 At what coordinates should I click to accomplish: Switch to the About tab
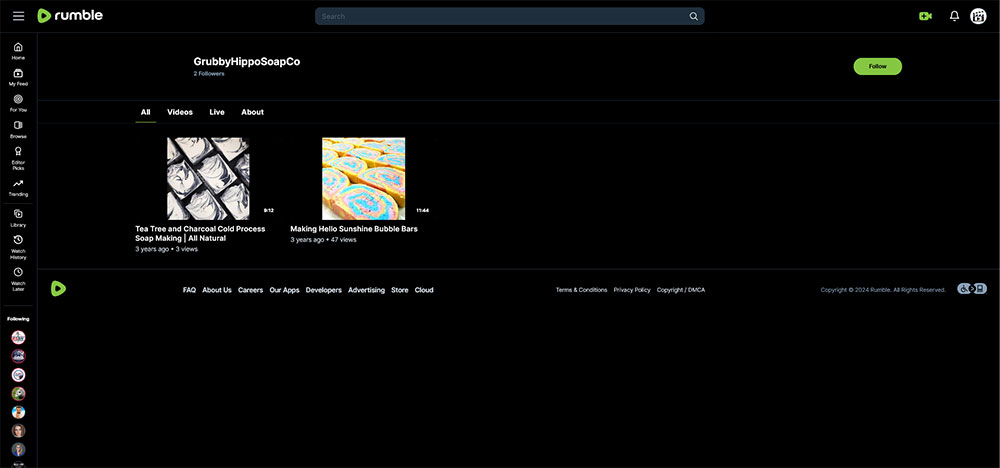pos(253,112)
